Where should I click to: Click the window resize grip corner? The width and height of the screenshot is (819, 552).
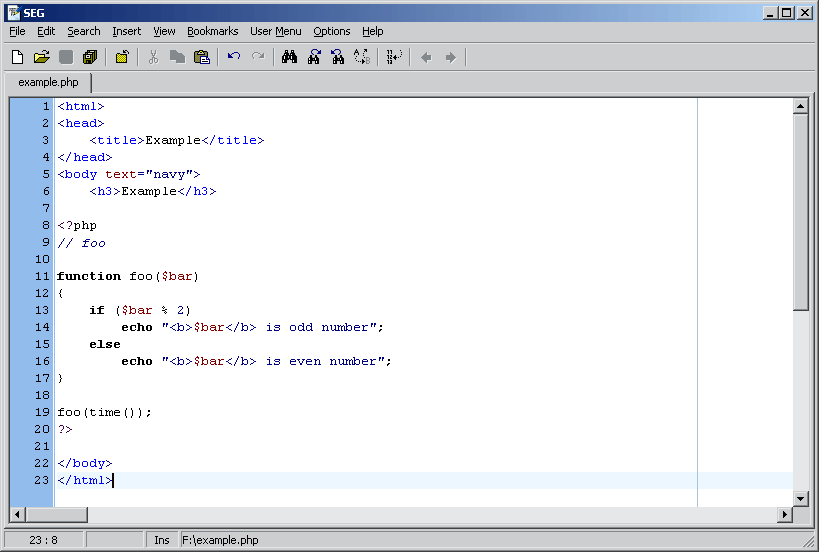click(x=809, y=541)
